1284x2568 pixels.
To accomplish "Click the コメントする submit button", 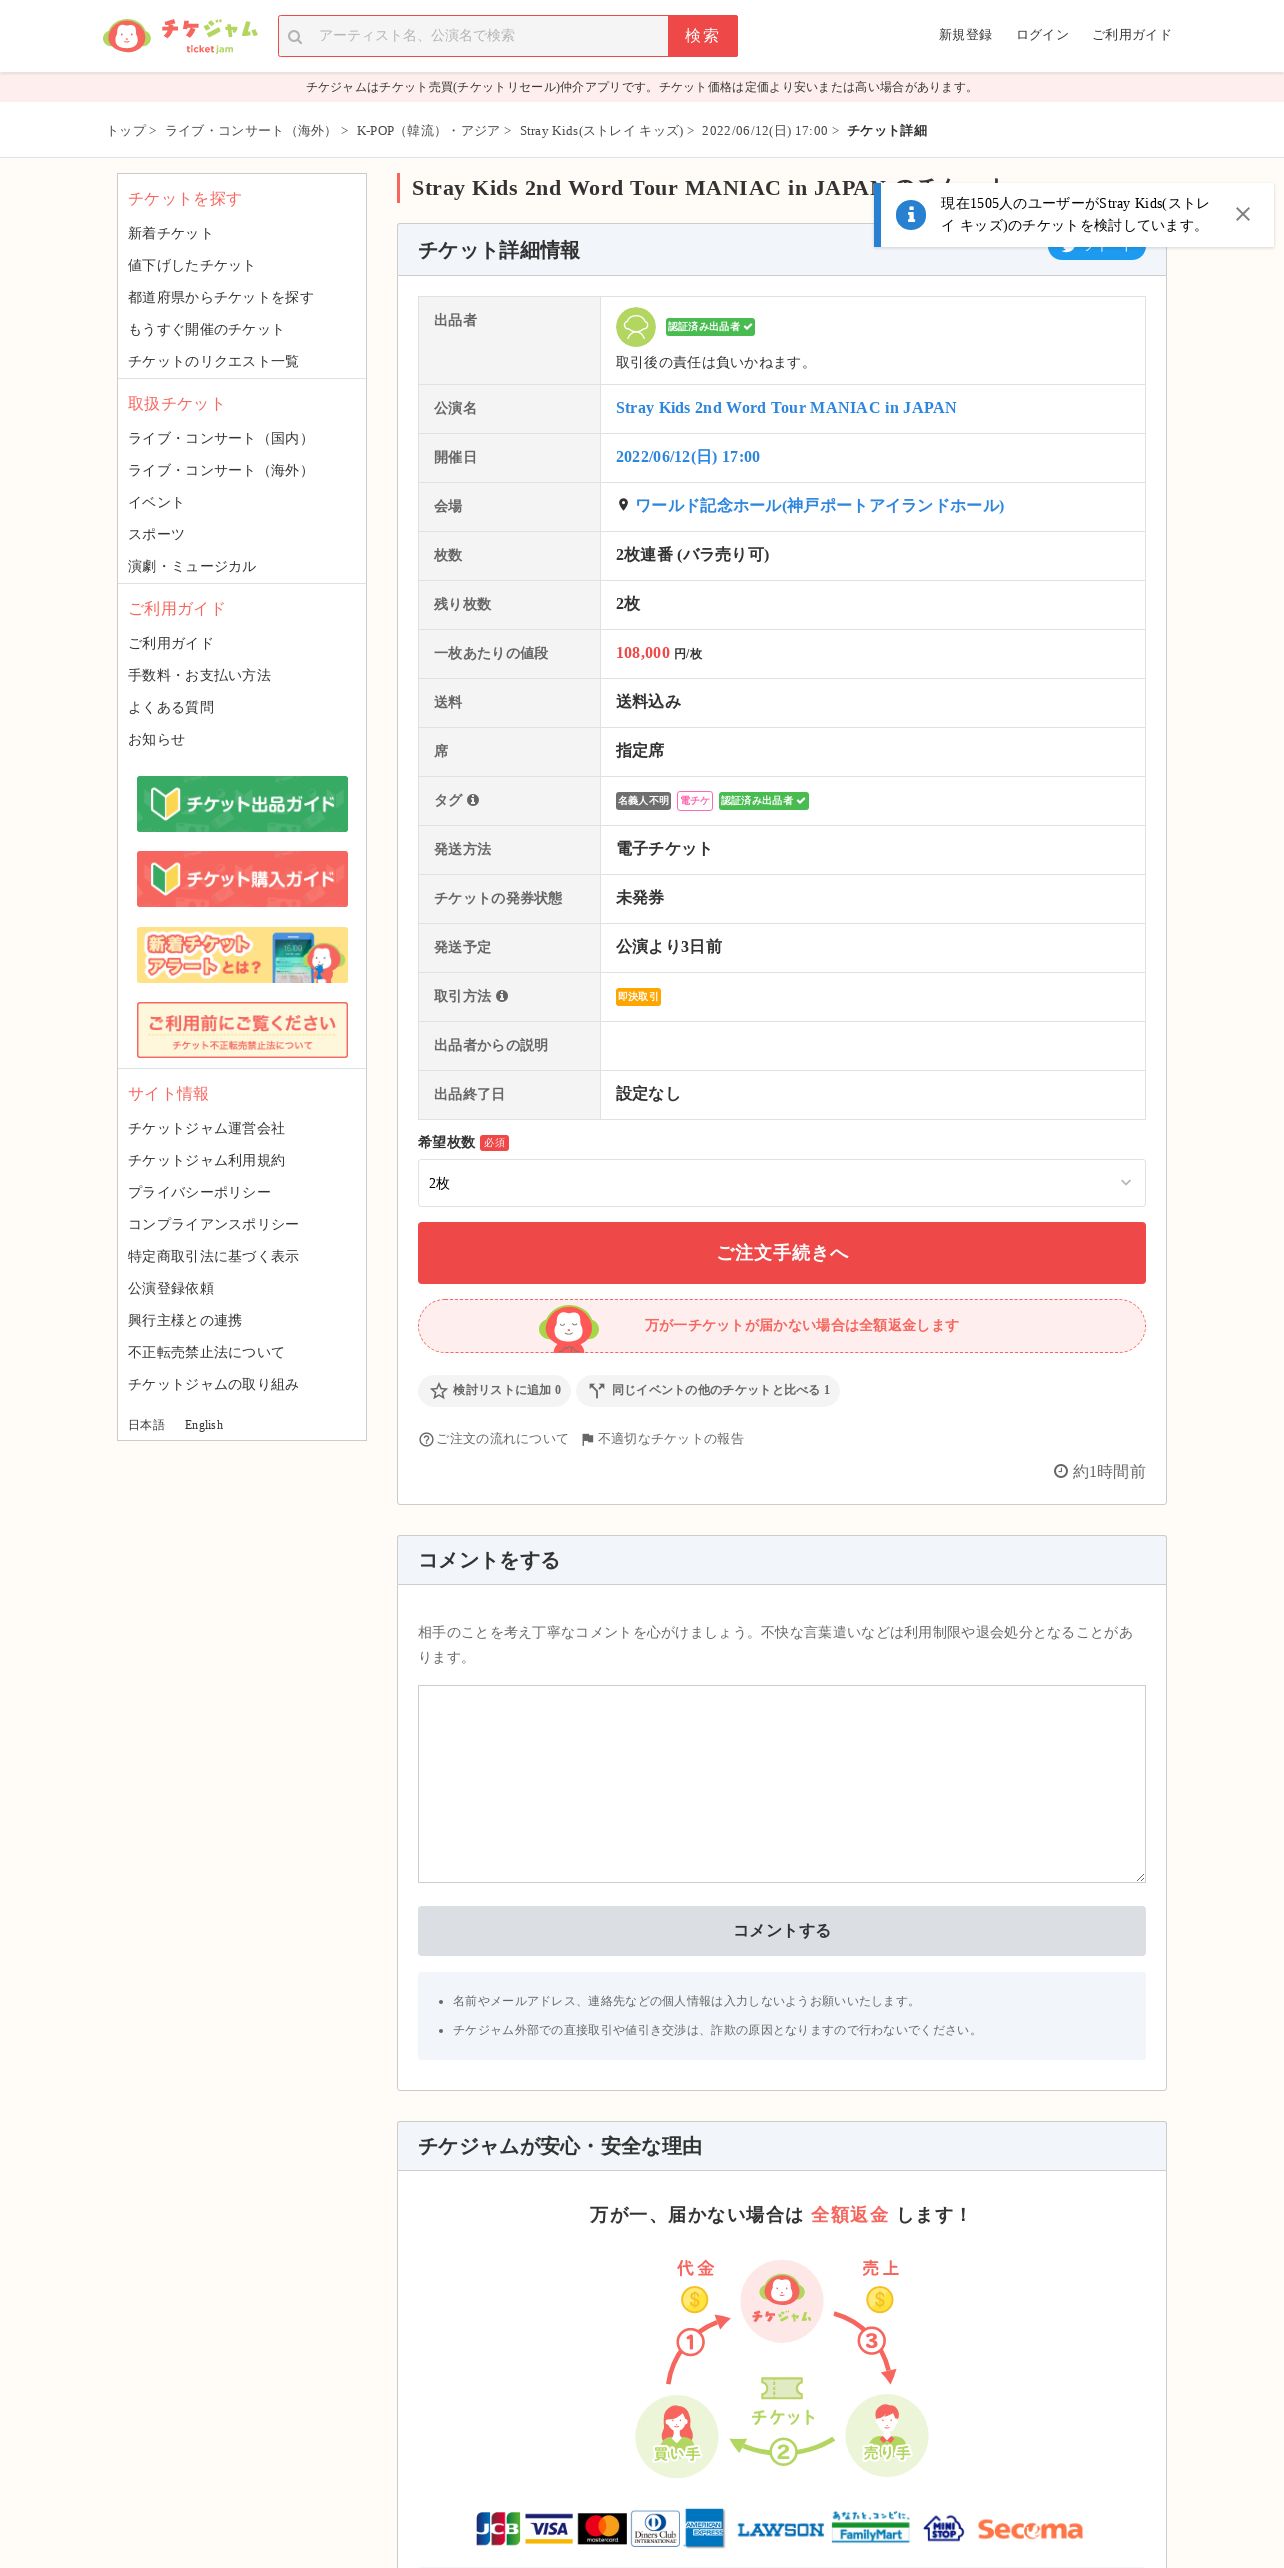I will pos(782,1931).
